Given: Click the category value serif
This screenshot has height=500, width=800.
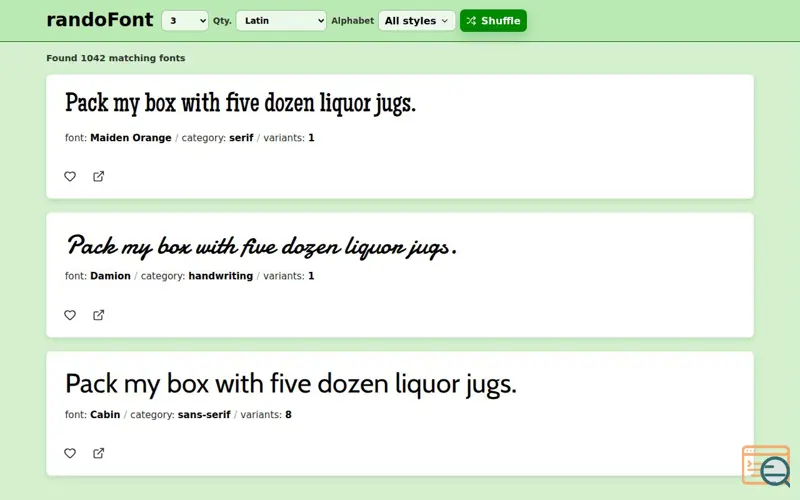Looking at the screenshot, I should [x=241, y=138].
